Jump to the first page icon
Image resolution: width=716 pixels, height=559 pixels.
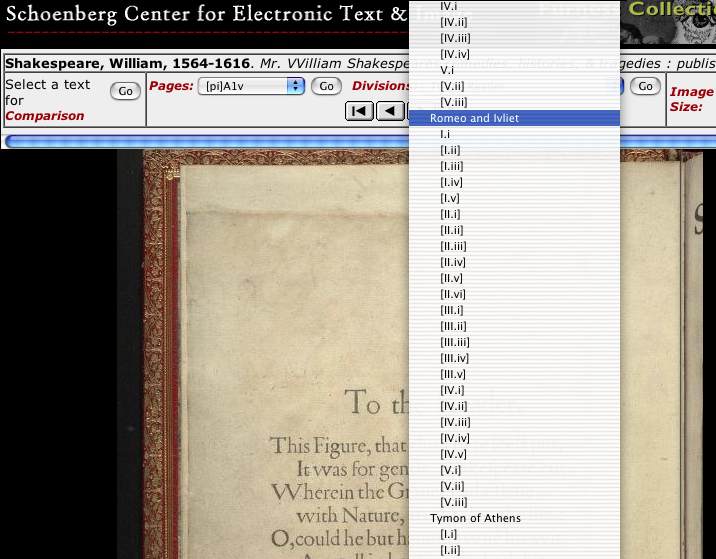[359, 111]
